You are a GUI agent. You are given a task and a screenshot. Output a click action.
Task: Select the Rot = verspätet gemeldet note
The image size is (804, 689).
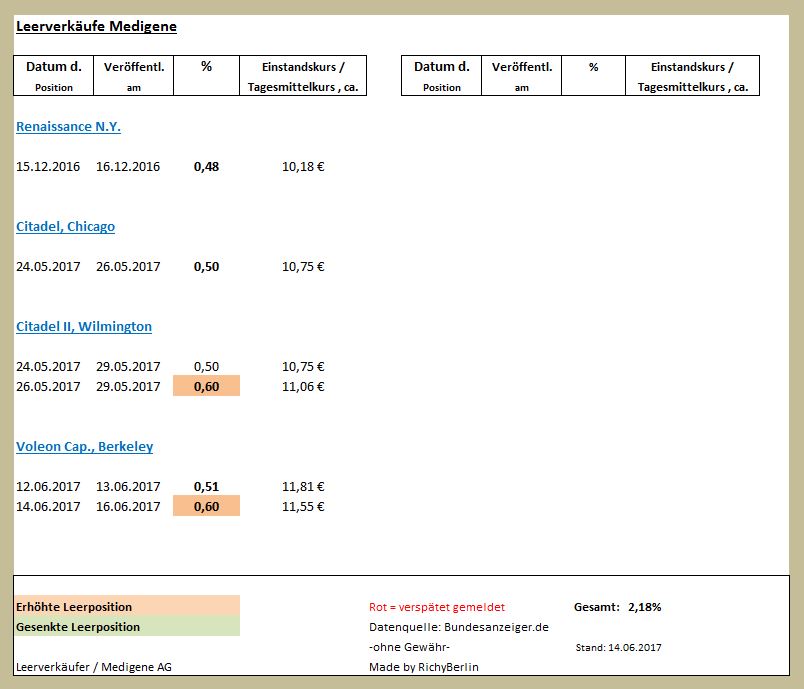point(437,607)
